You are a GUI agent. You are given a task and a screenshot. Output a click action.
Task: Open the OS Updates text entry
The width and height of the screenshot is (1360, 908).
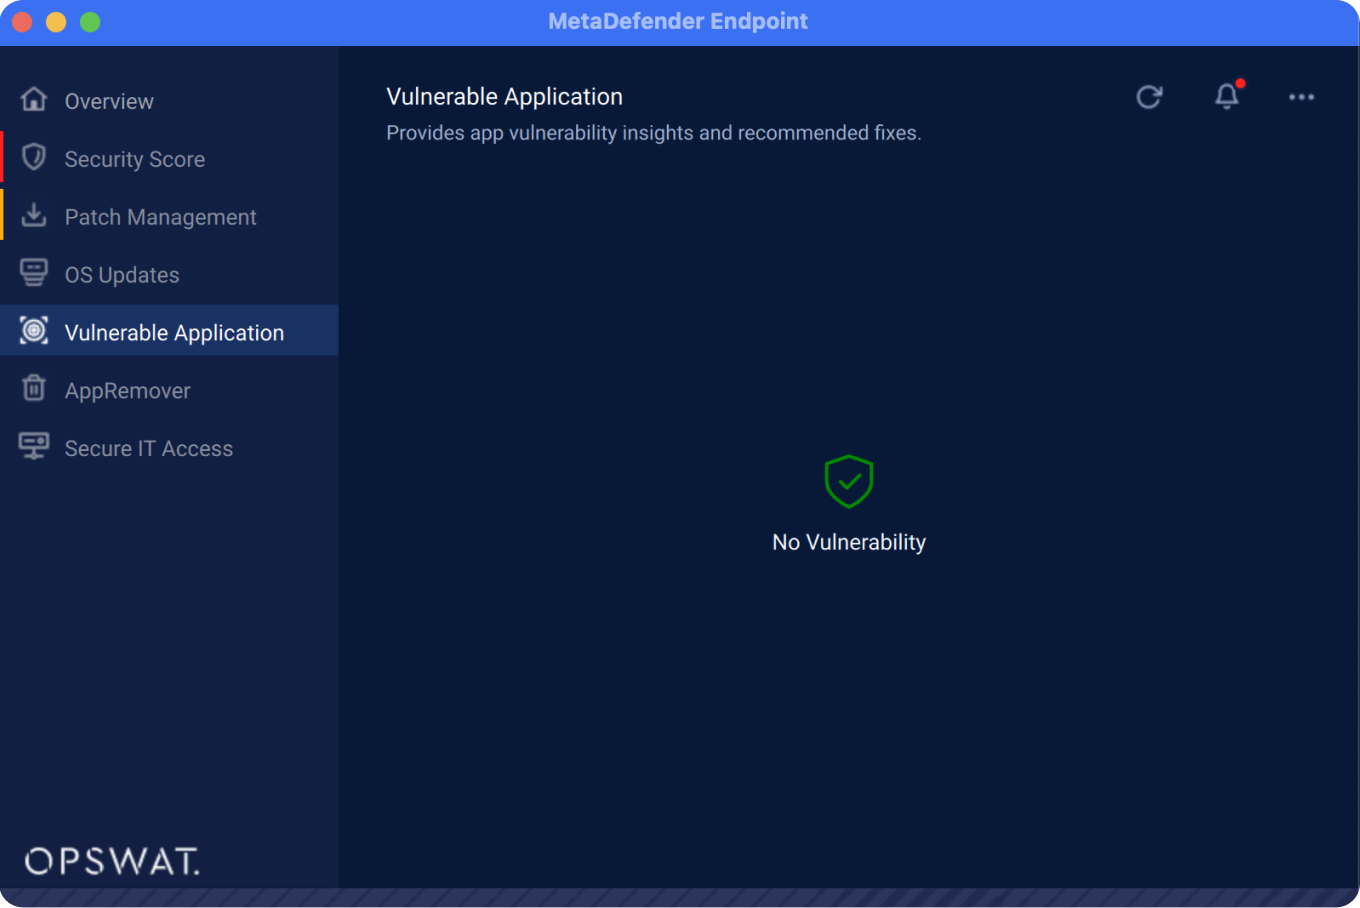[122, 275]
